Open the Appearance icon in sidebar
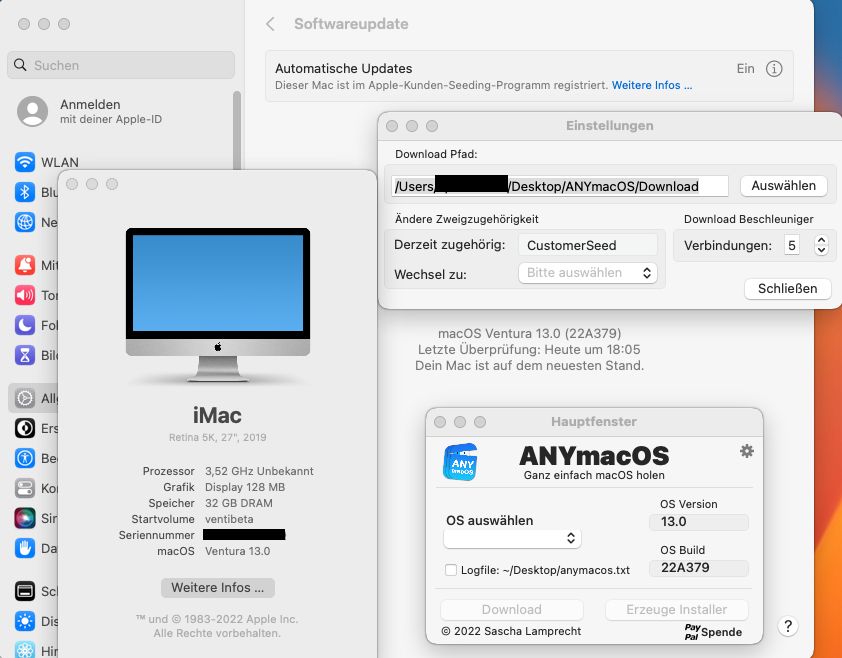 click(25, 428)
